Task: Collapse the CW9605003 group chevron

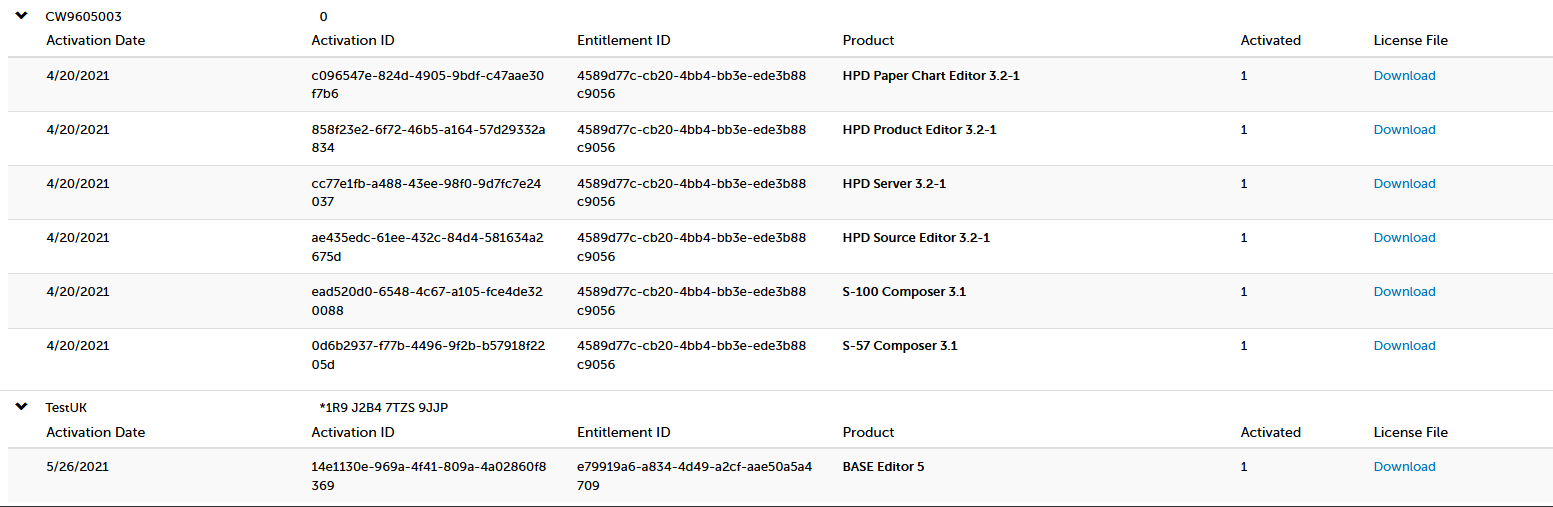Action: (x=21, y=15)
